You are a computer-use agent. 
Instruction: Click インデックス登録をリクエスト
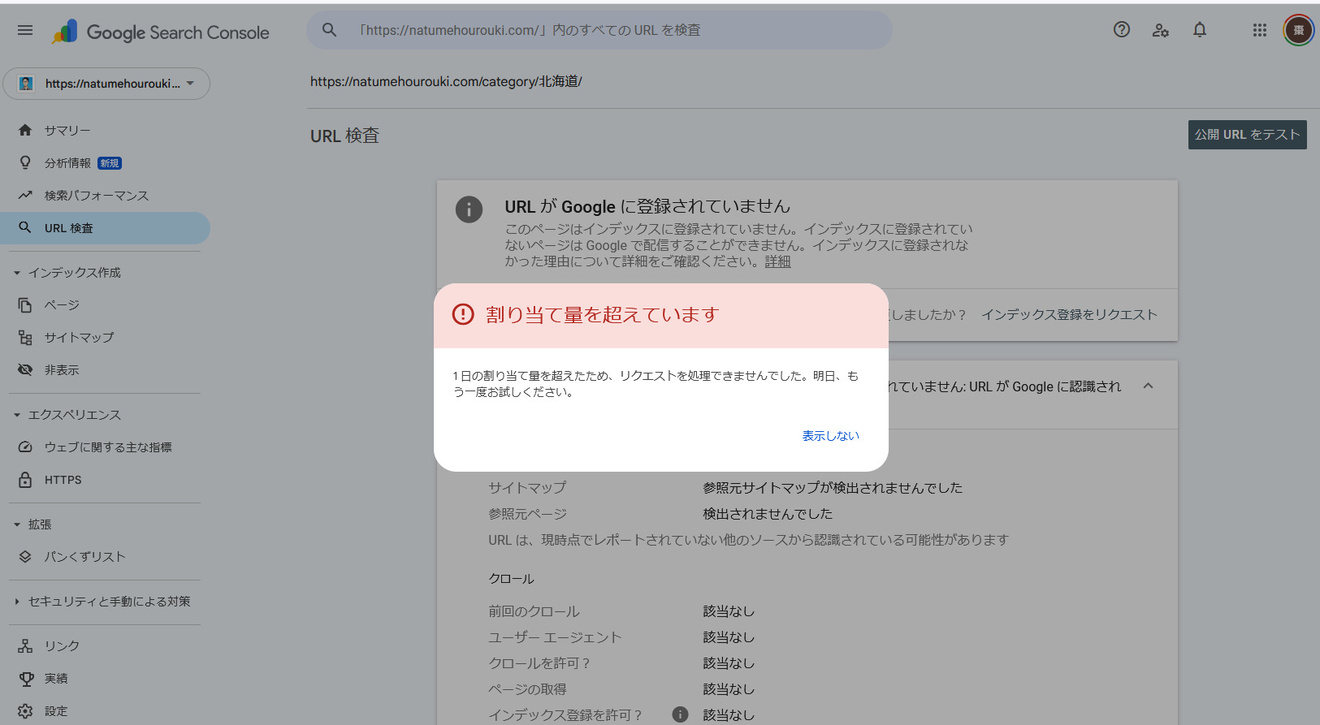point(1069,314)
